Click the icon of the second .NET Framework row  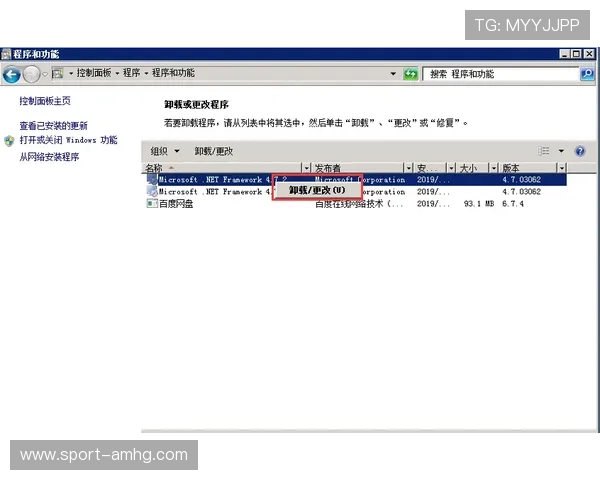(x=152, y=191)
